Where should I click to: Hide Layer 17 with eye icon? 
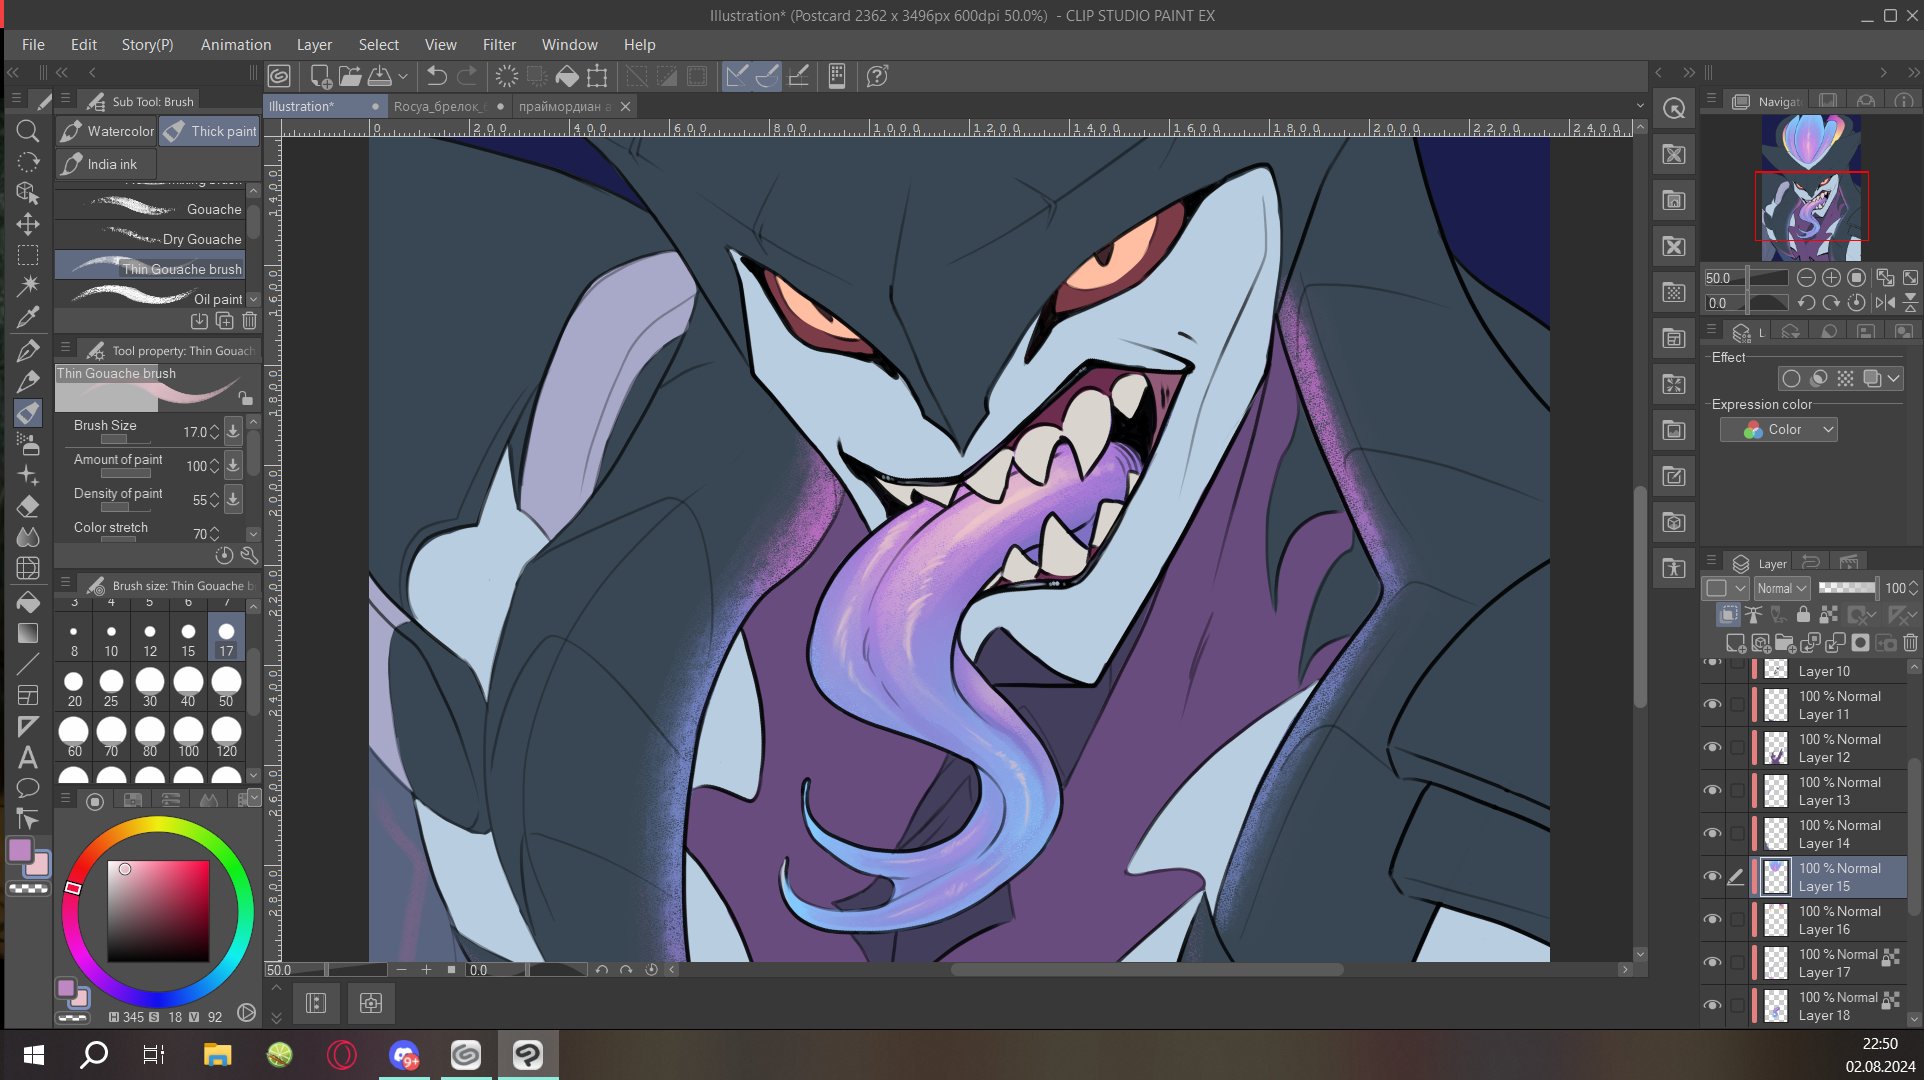pyautogui.click(x=1712, y=963)
